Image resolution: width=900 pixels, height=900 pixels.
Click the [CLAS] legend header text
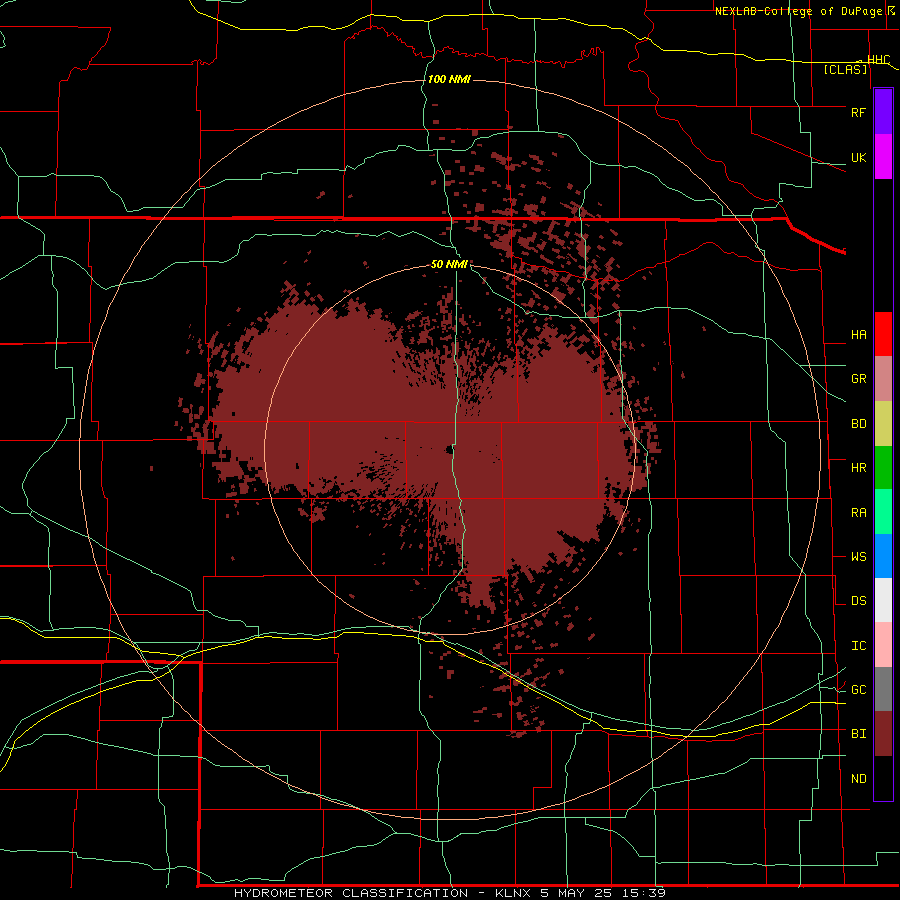point(845,69)
